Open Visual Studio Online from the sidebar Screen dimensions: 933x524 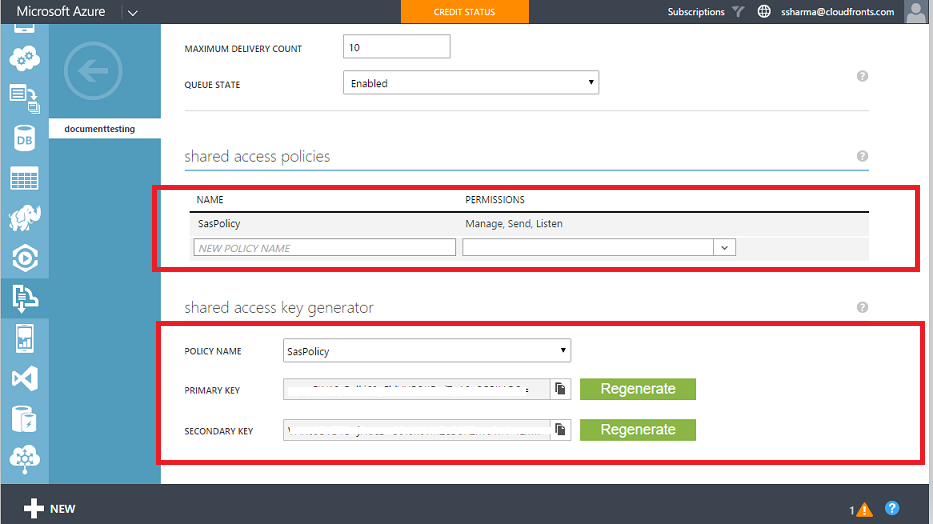coord(24,379)
